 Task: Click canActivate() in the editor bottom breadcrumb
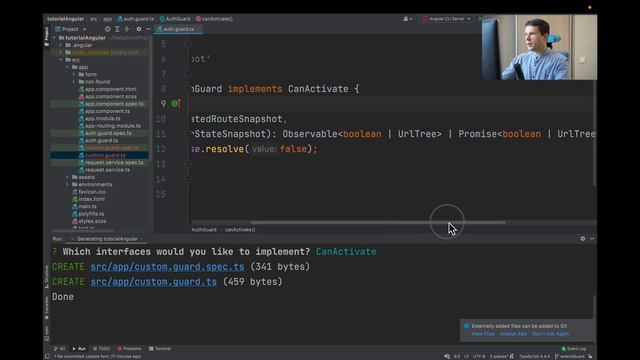[x=240, y=230]
